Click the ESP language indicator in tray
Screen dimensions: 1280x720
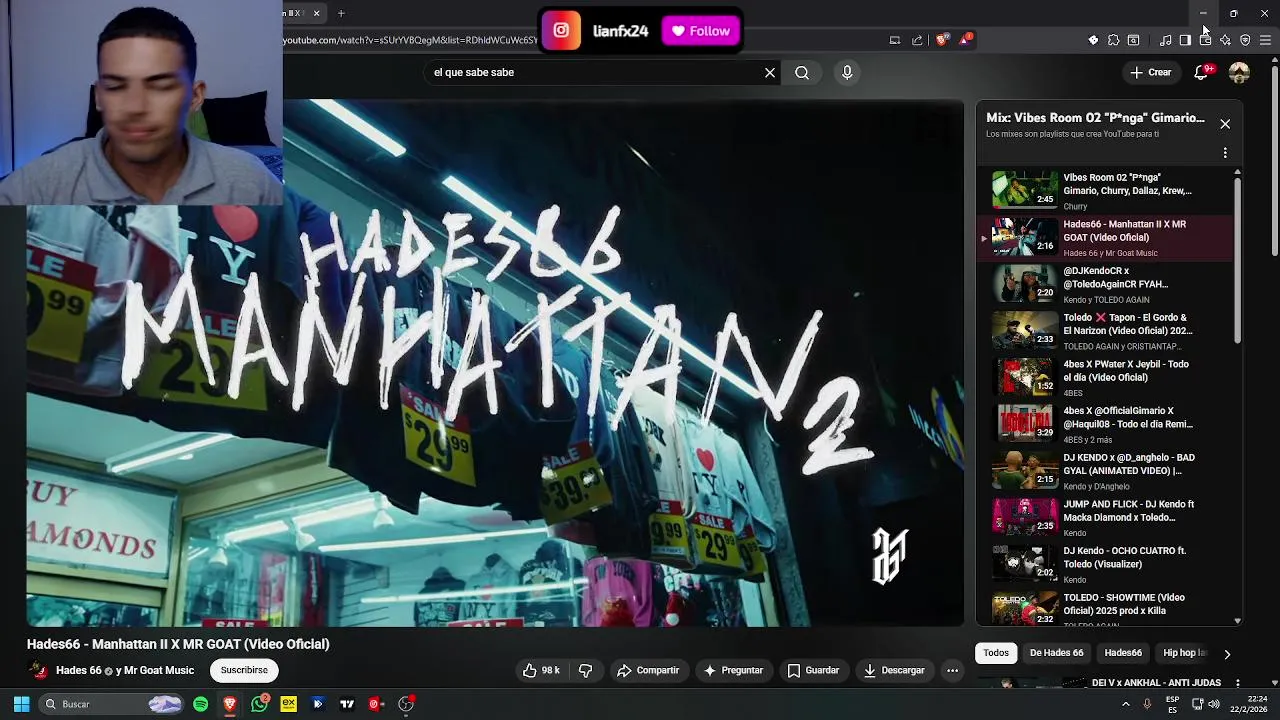click(x=1172, y=704)
